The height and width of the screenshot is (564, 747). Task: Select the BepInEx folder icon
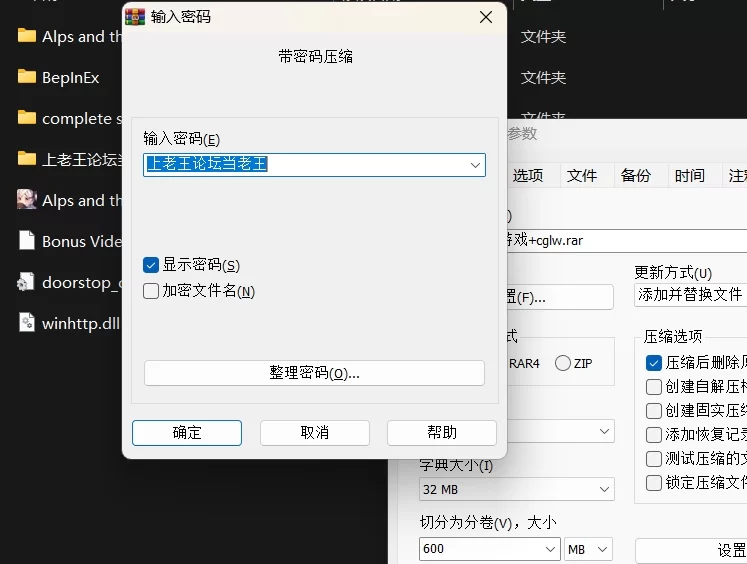click(27, 77)
